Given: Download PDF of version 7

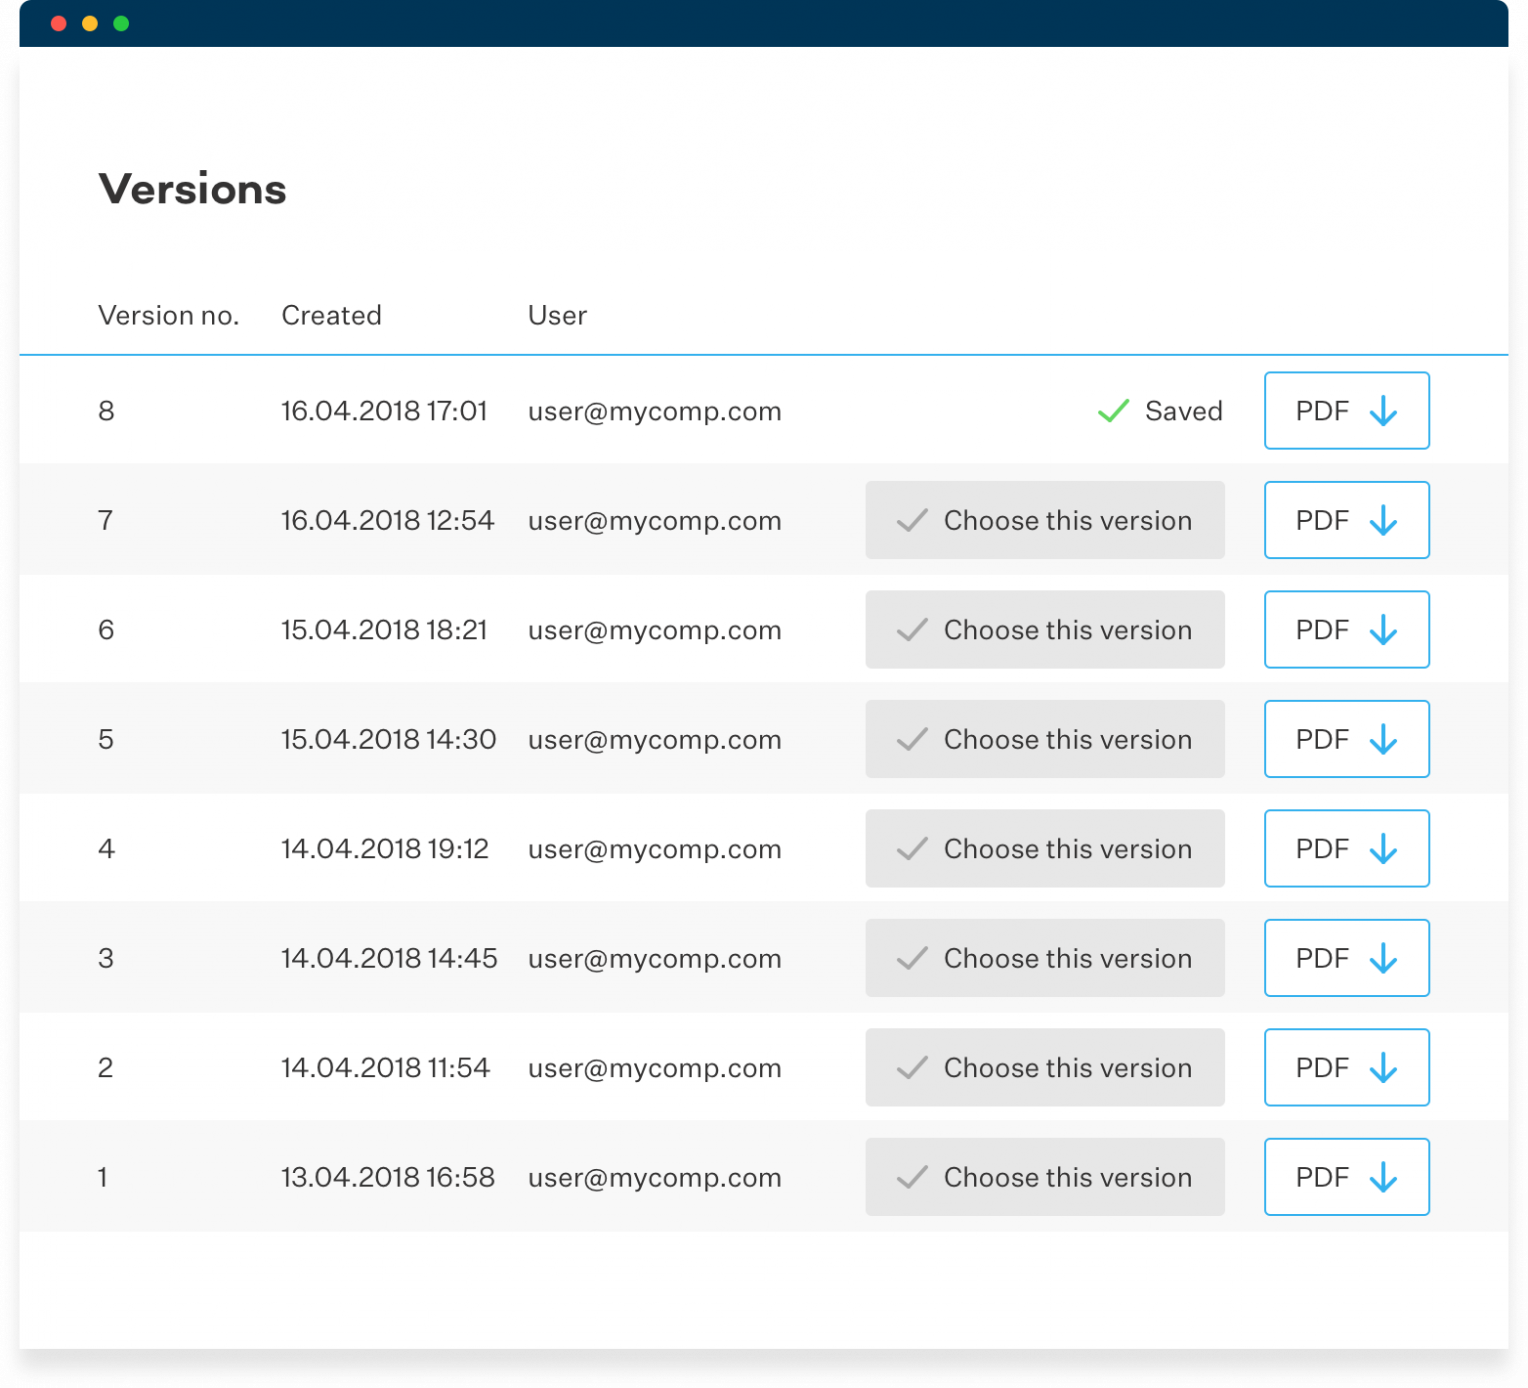Looking at the screenshot, I should [1346, 520].
